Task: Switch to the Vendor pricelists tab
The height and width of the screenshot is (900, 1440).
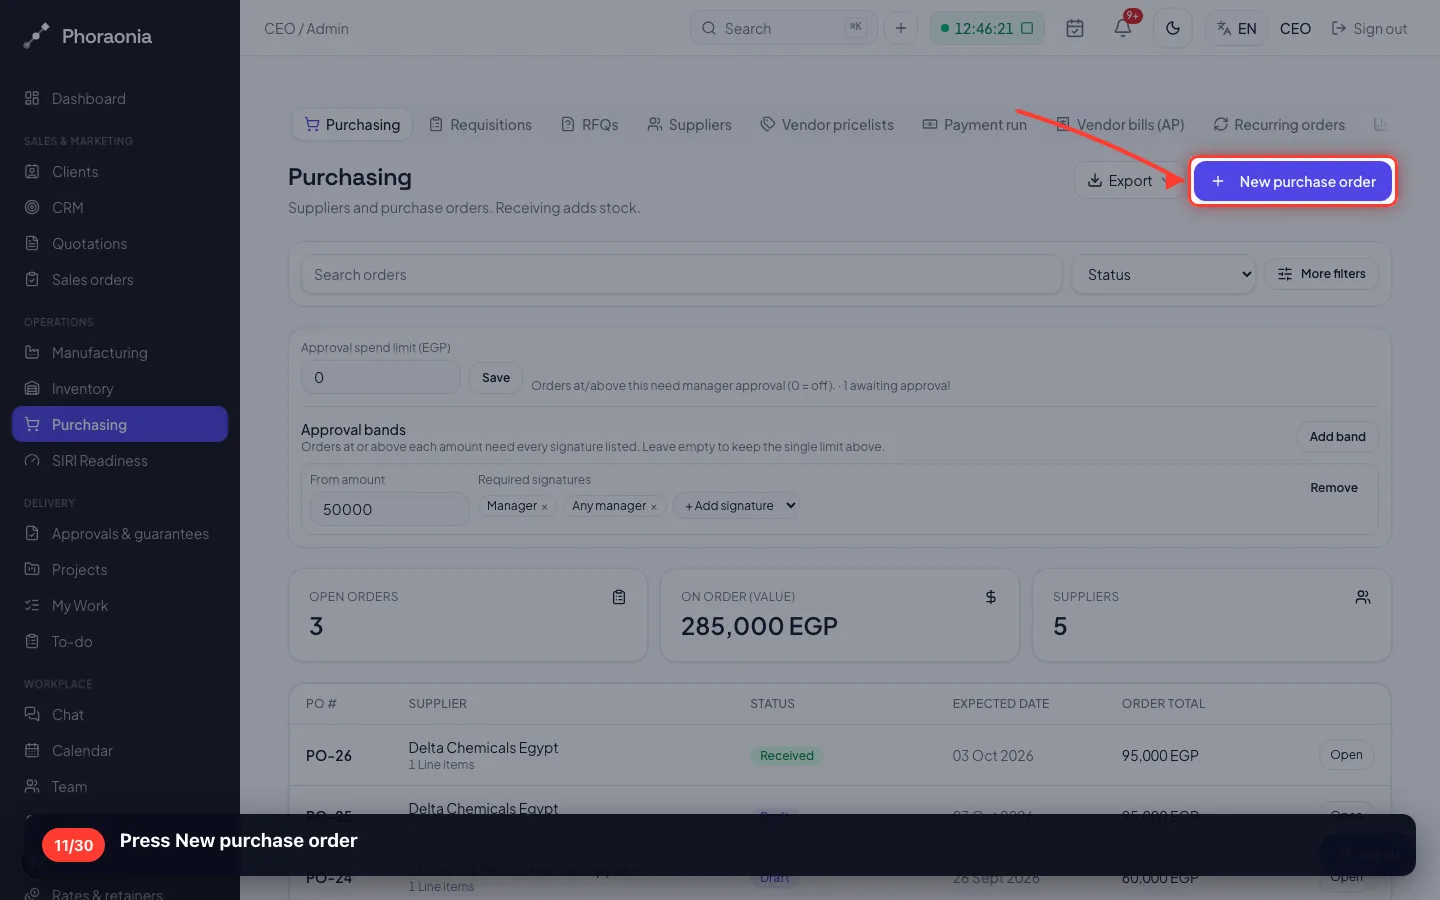Action: tap(827, 125)
